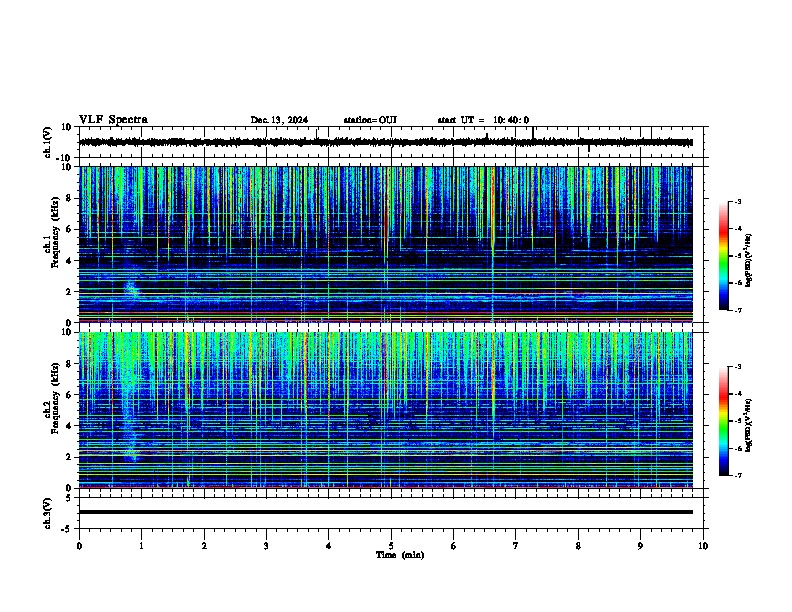Click the ch.1 spectrogram panel
Screen dimensions: 792x612
[x=386, y=244]
